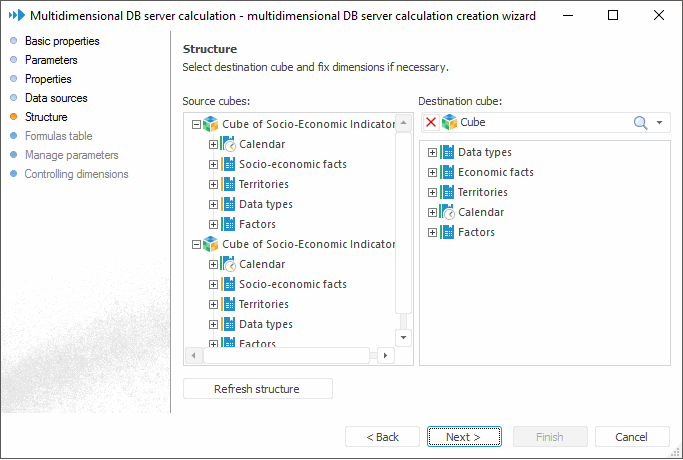Open the Destination cube dropdown arrow
Image resolution: width=683 pixels, height=460 pixels.
(660, 123)
